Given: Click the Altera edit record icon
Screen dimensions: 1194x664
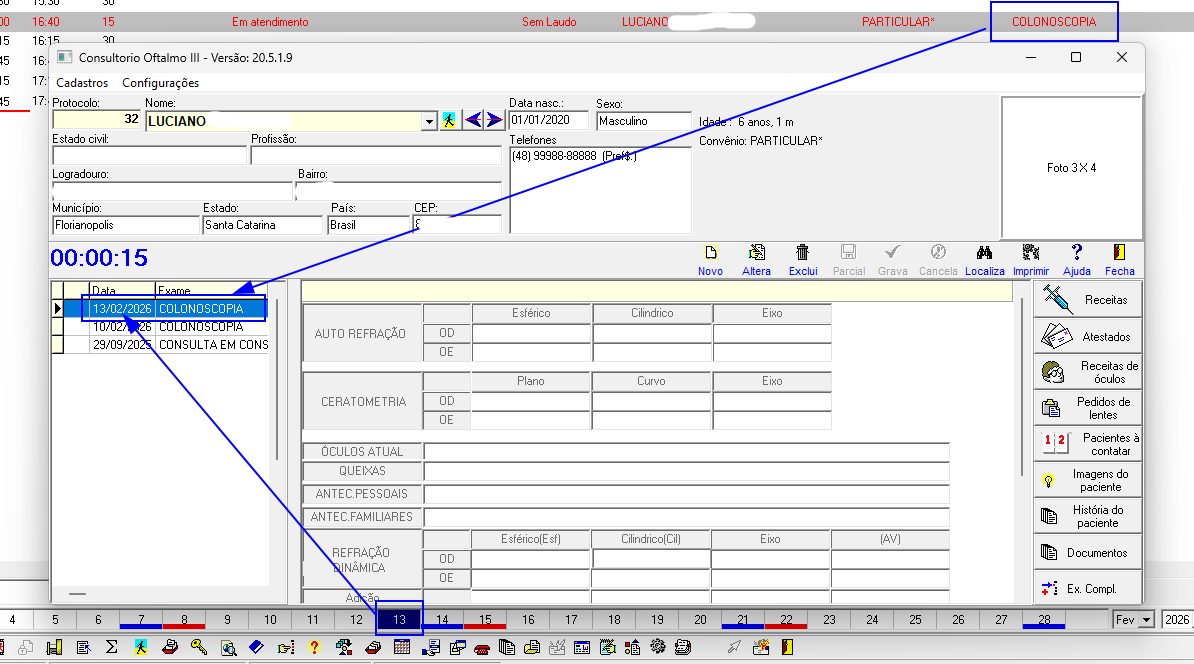Looking at the screenshot, I should [756, 253].
